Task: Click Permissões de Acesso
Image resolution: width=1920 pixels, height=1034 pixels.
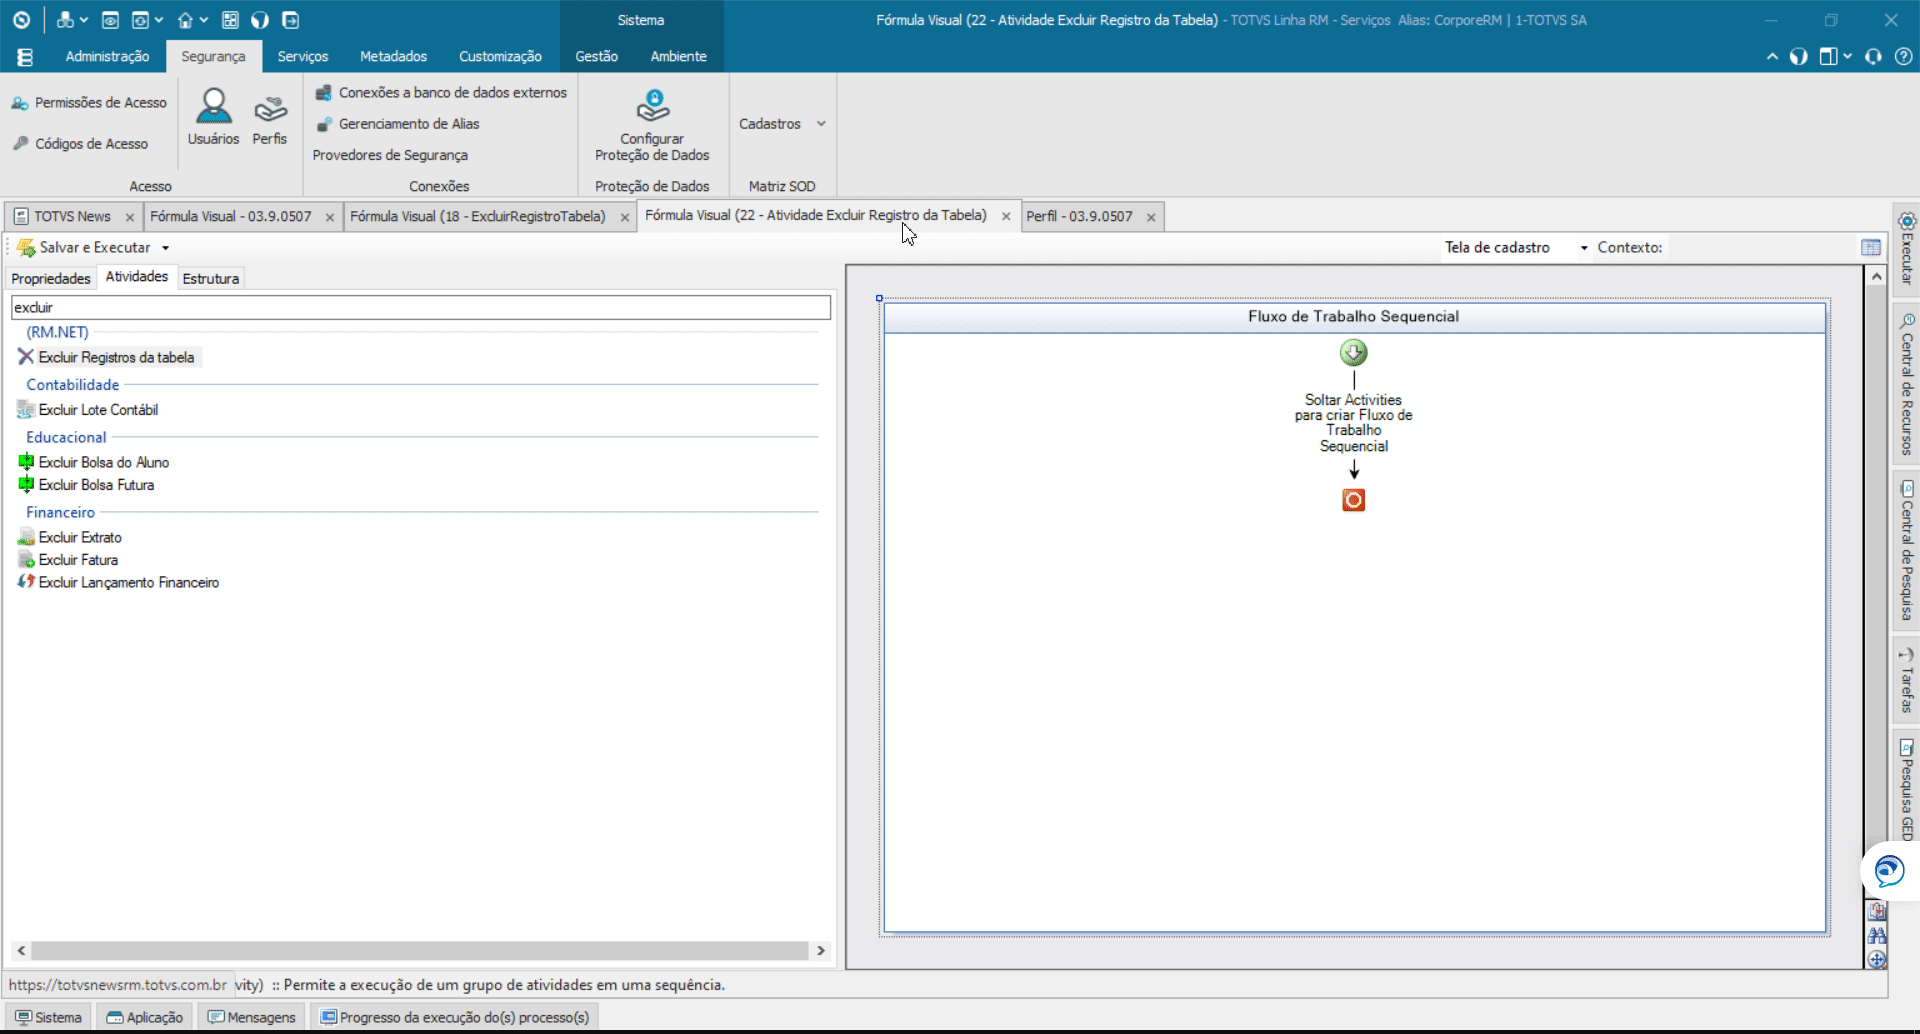Action: click(89, 103)
